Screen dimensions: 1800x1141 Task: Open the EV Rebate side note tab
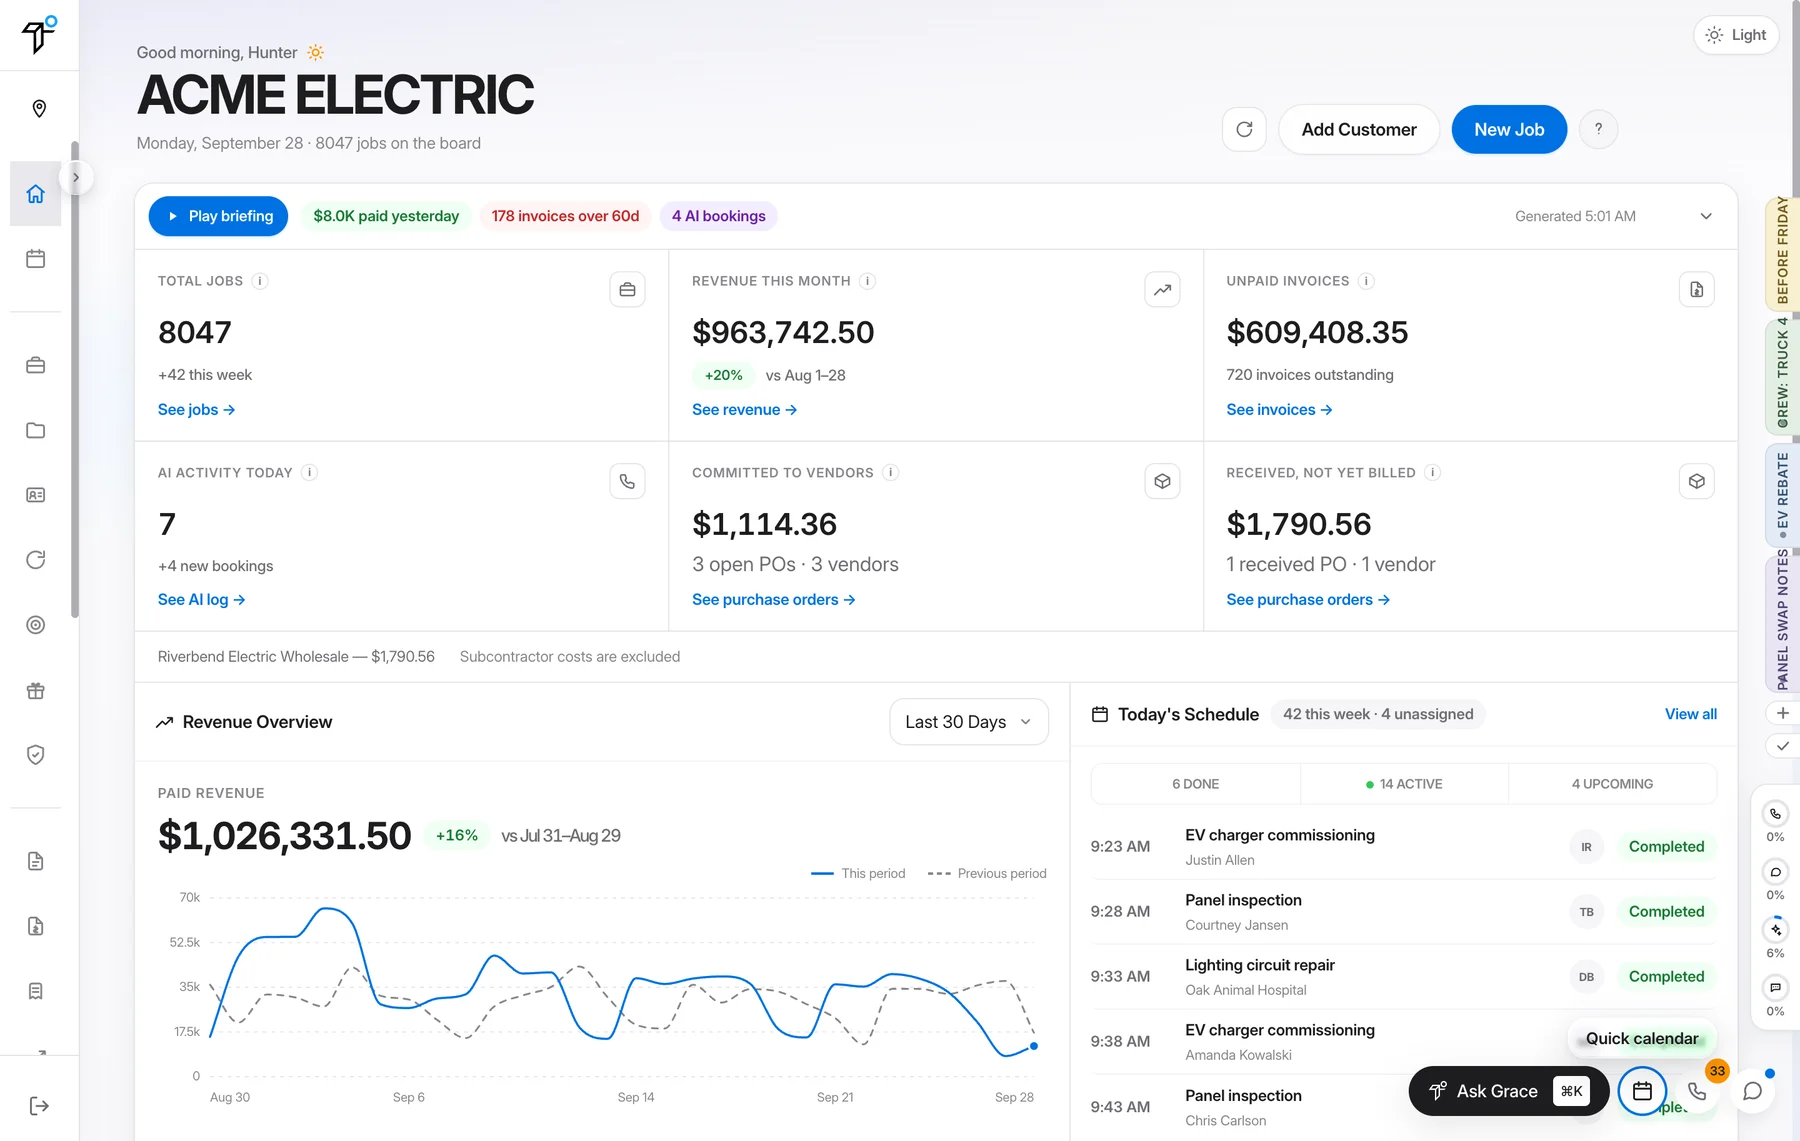click(1782, 494)
